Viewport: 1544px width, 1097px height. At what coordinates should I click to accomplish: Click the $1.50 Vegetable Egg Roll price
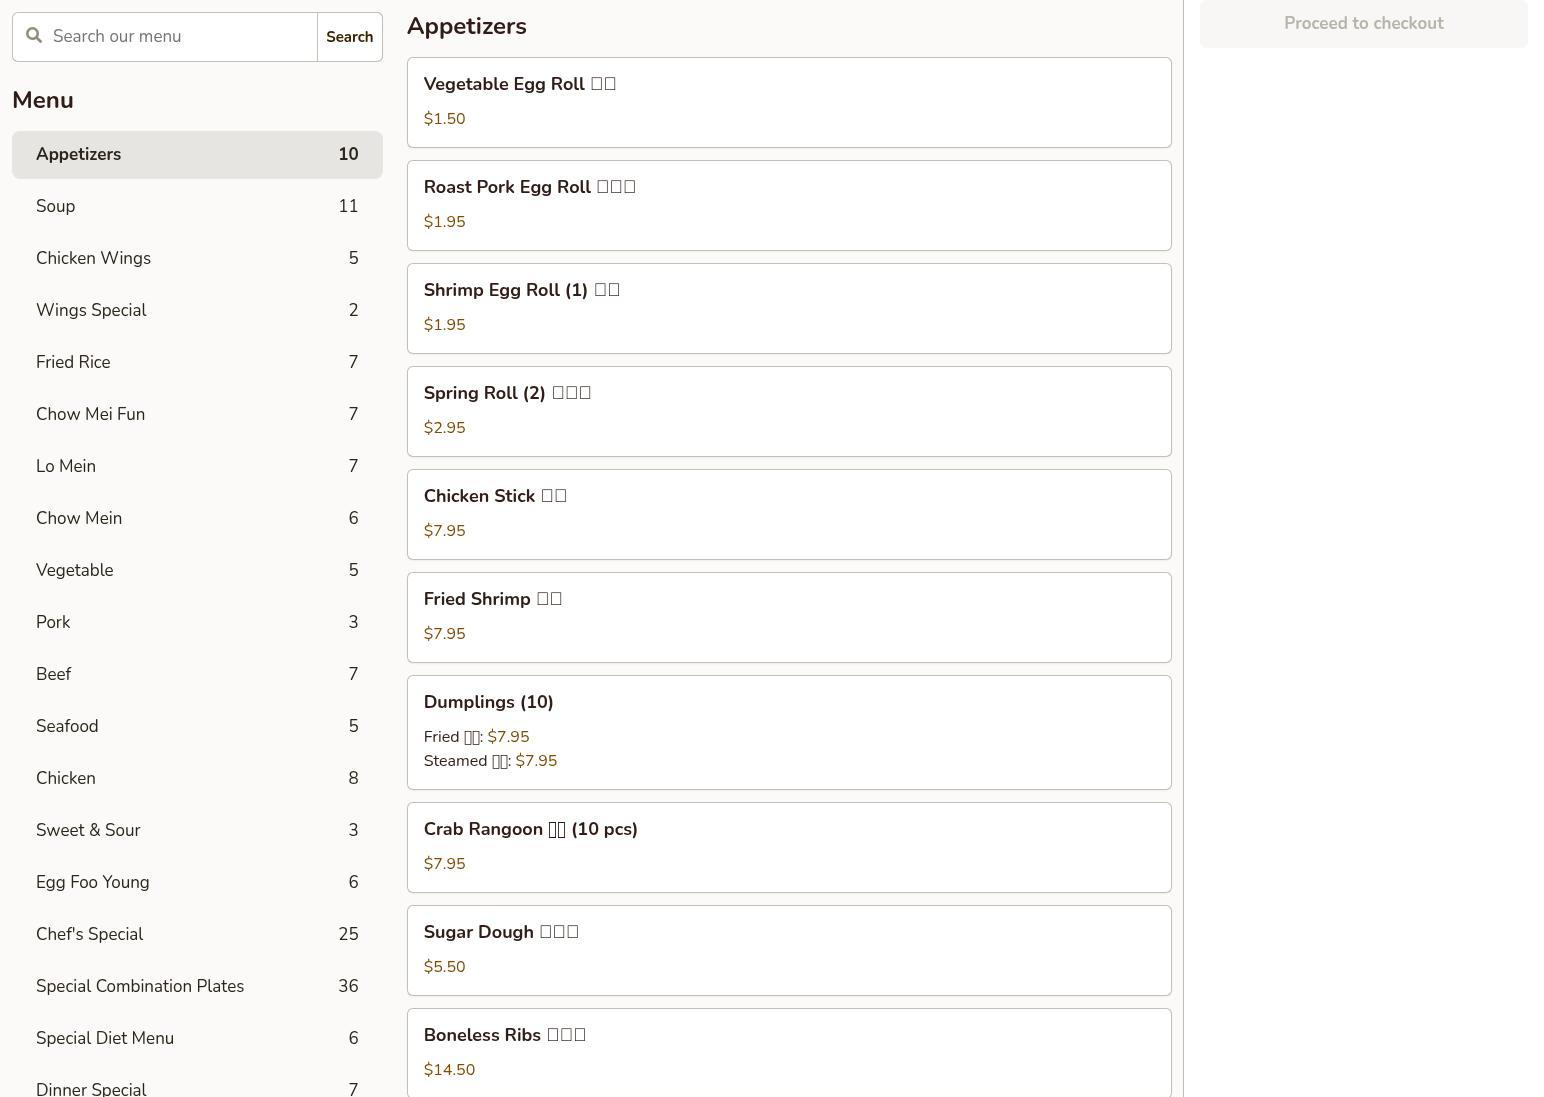click(x=444, y=119)
